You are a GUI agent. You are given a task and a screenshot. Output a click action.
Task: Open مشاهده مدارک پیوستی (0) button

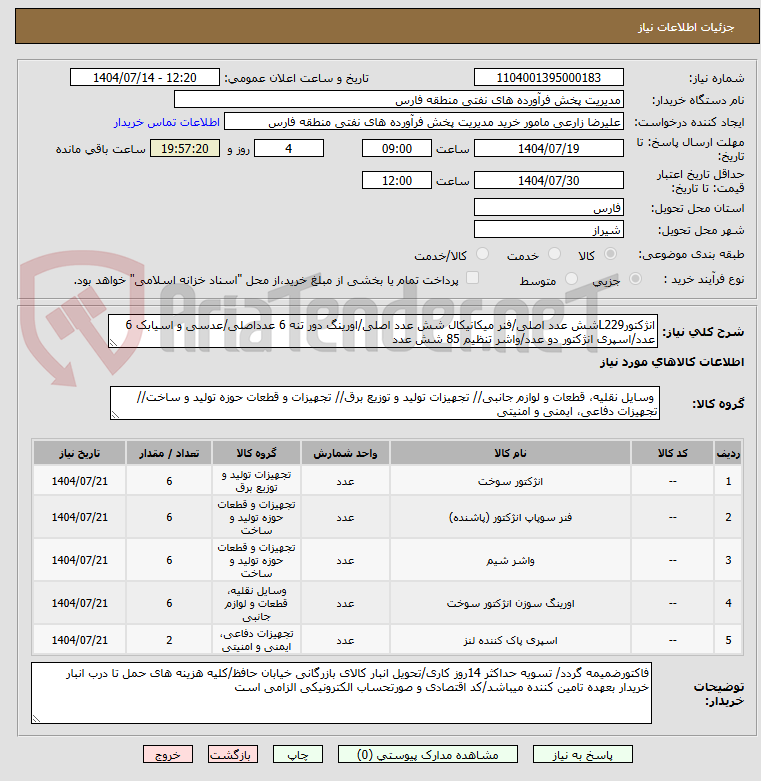(427, 755)
